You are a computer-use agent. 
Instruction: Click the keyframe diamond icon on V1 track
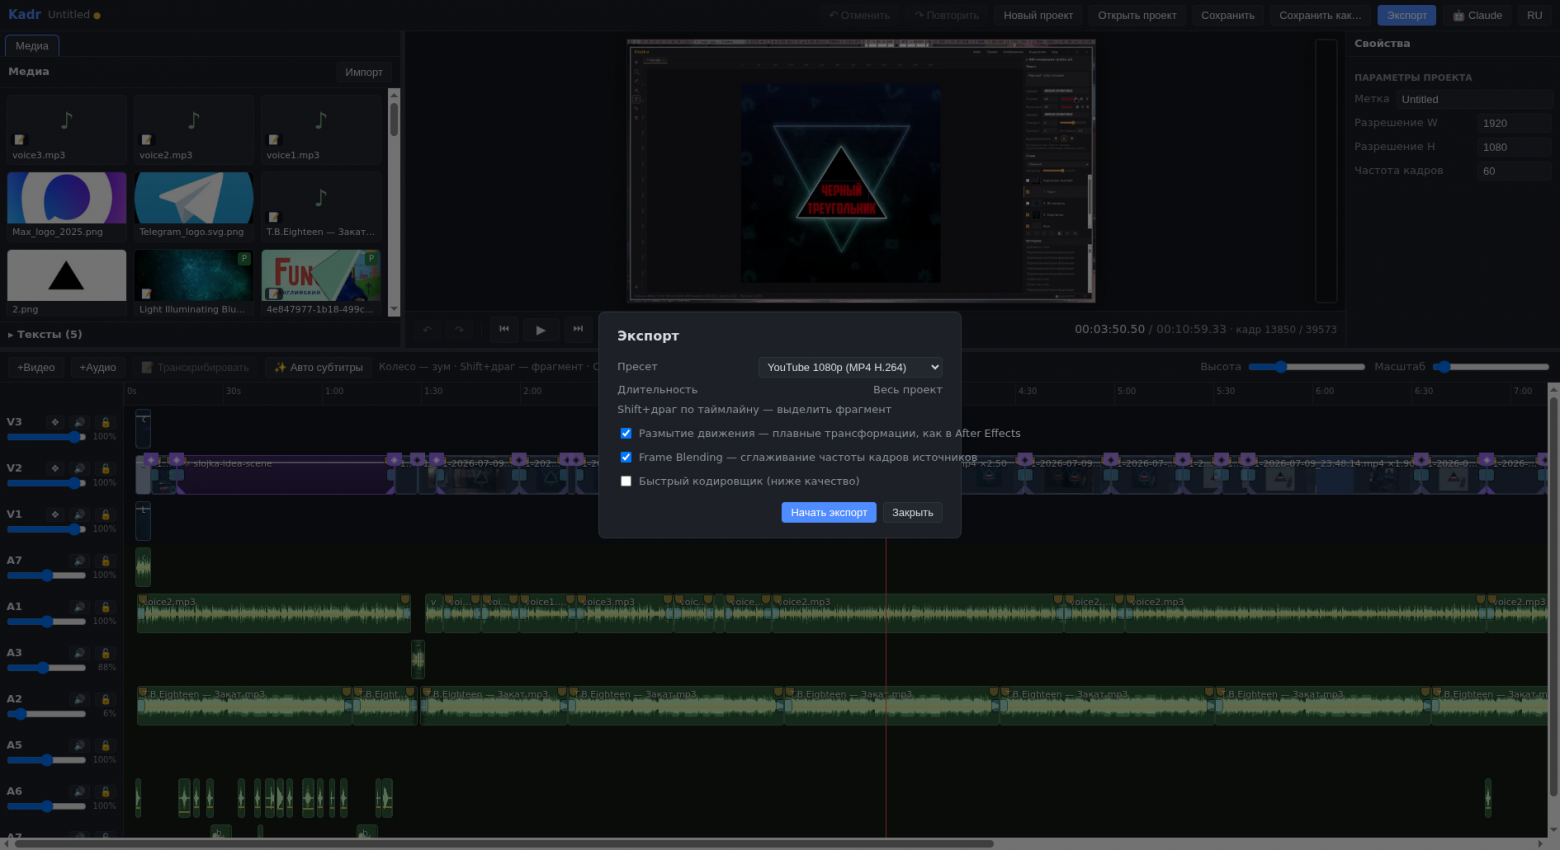[x=55, y=514]
